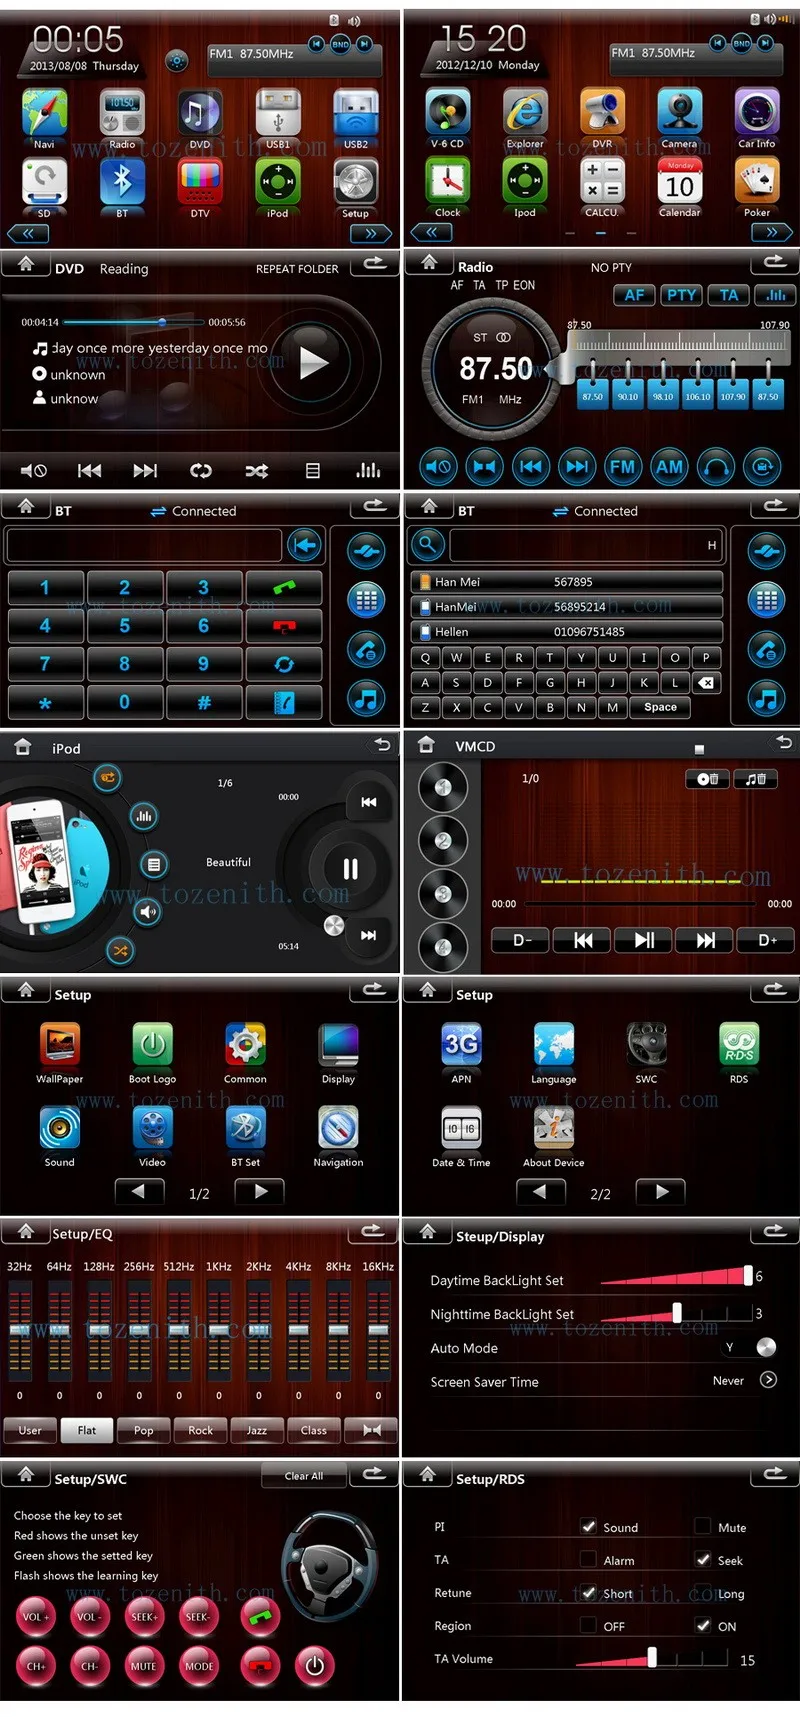Select the Rock equalizer preset
This screenshot has height=1717, width=800.
coord(200,1430)
